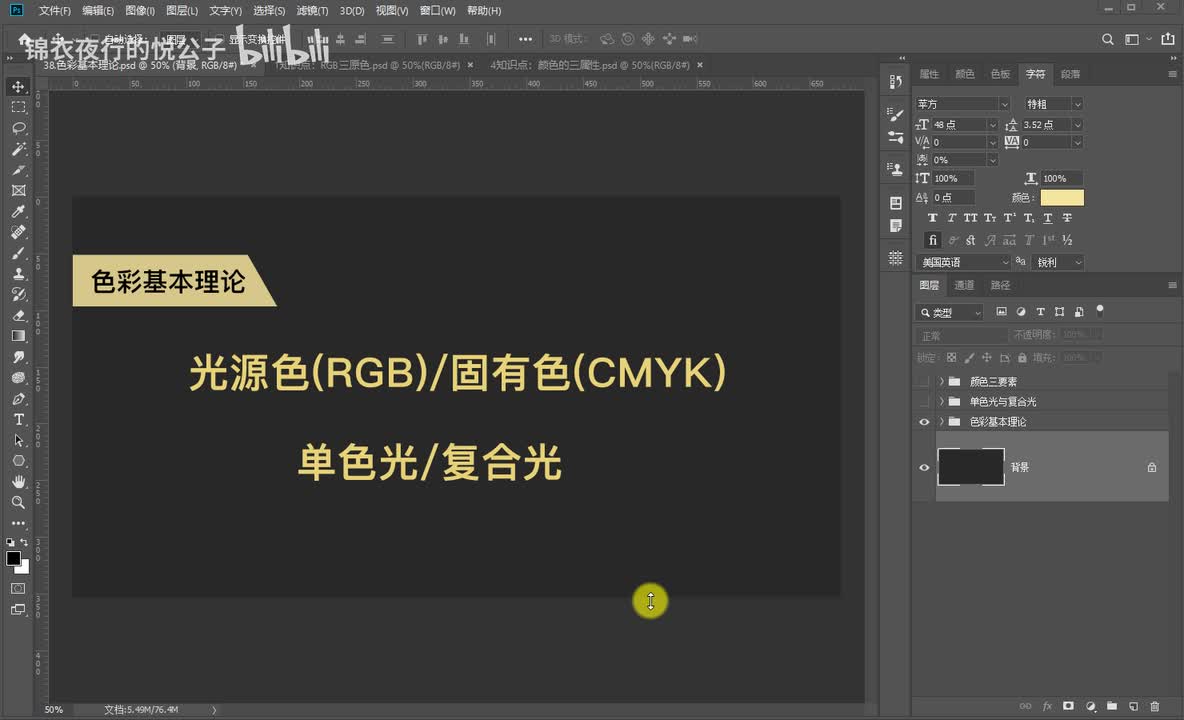The image size is (1184, 720).
Task: Click the baseline shift 0 点 field
Action: tap(953, 198)
